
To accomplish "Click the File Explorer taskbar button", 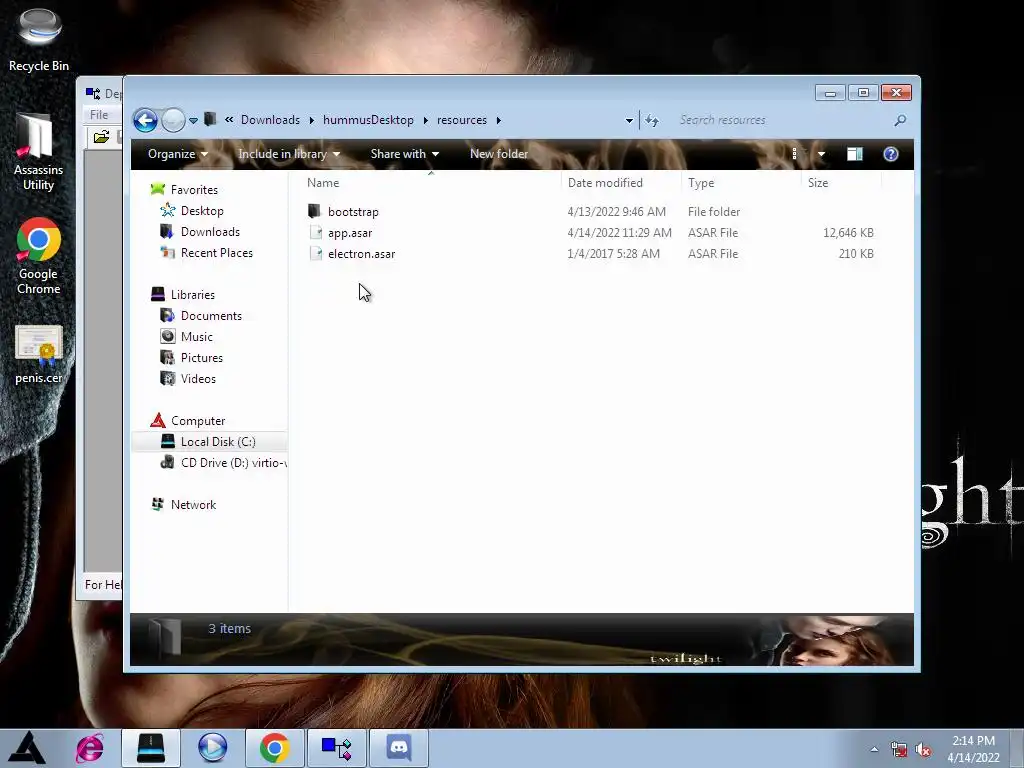I will [x=151, y=748].
